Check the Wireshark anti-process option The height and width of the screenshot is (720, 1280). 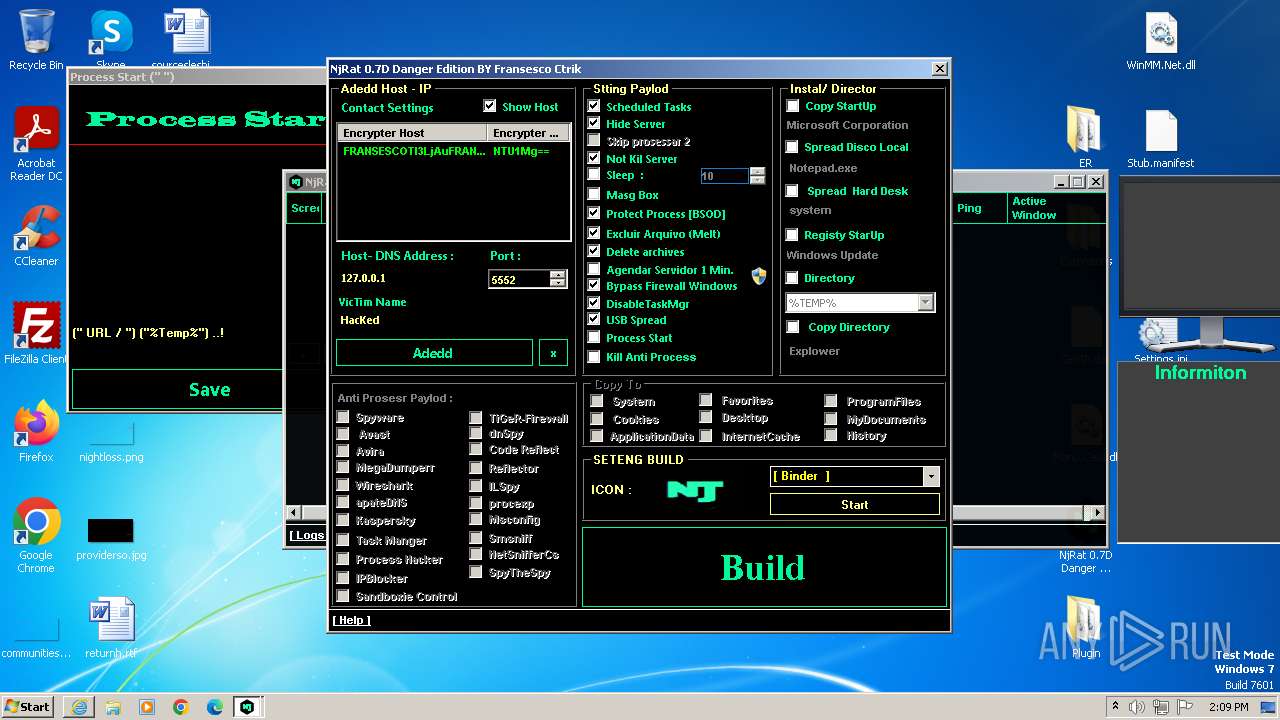(x=343, y=486)
